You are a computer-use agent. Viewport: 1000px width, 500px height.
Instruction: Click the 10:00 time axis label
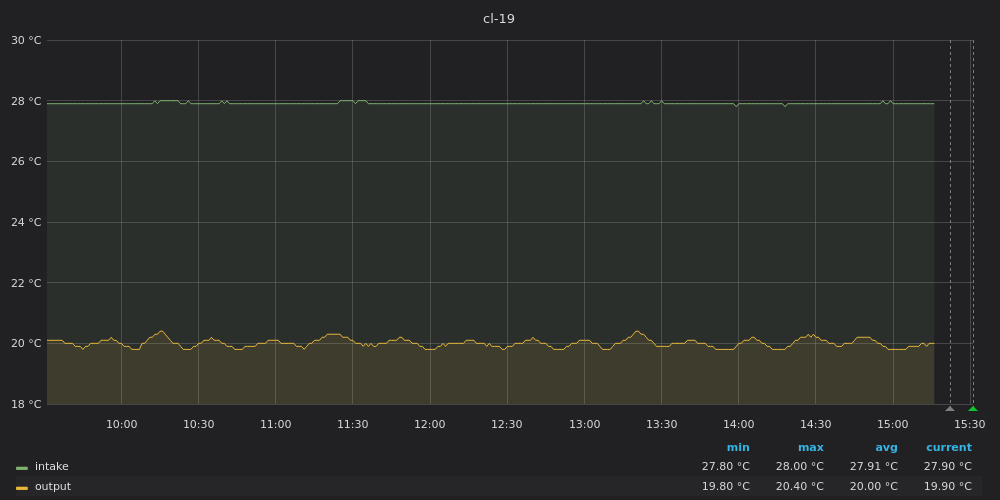click(x=122, y=425)
